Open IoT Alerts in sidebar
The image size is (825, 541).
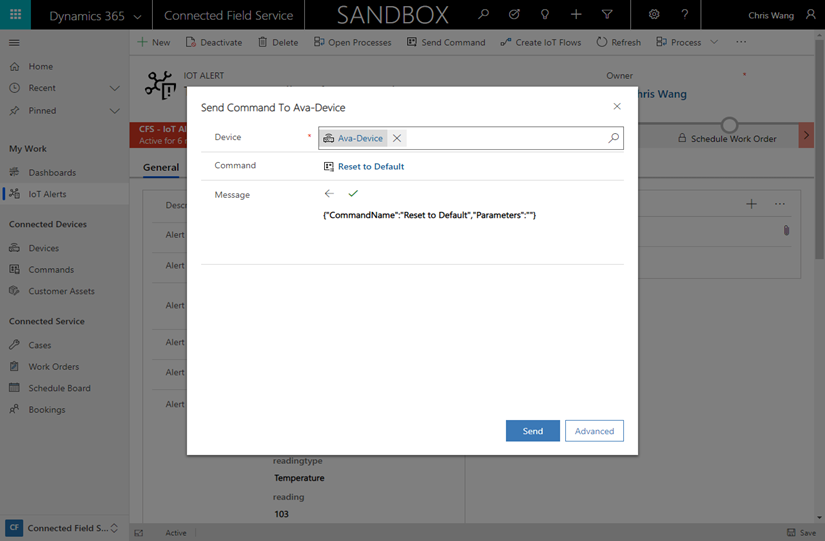coord(47,194)
